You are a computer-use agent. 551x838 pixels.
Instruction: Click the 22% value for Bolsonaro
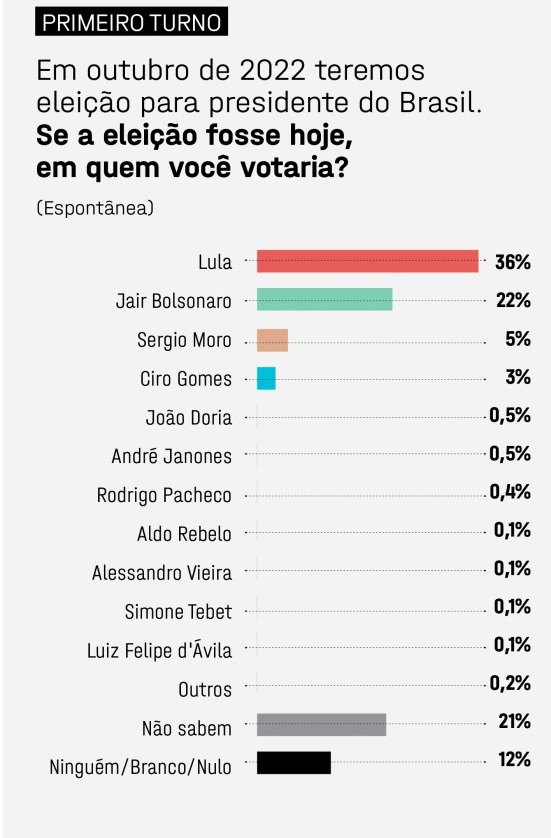point(513,300)
